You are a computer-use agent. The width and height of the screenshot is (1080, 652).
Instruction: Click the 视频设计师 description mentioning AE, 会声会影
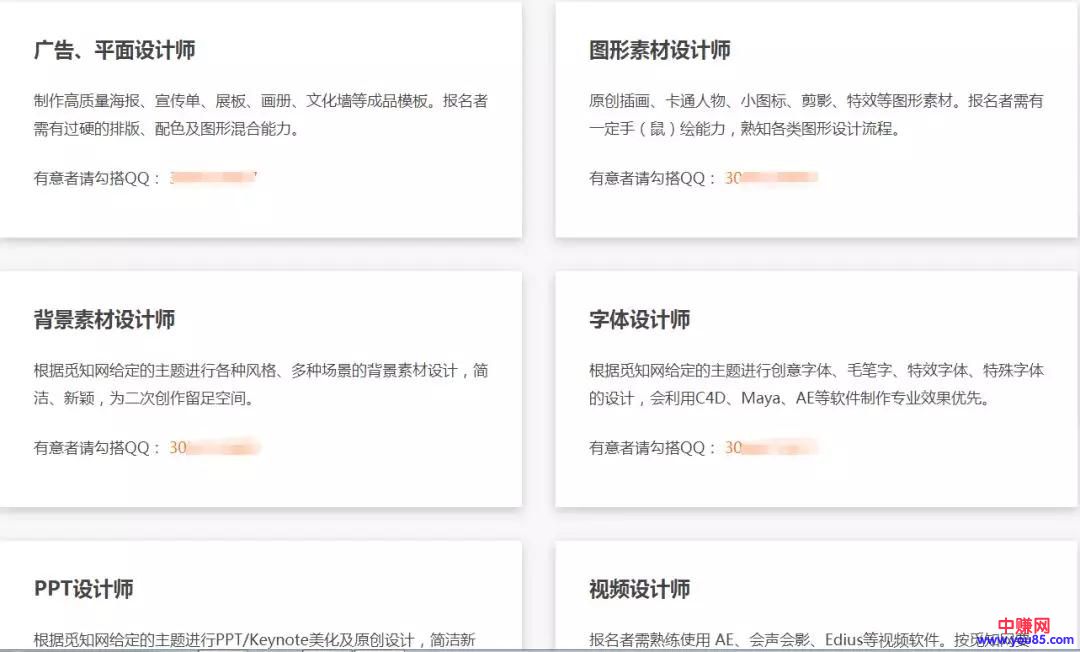point(780,640)
